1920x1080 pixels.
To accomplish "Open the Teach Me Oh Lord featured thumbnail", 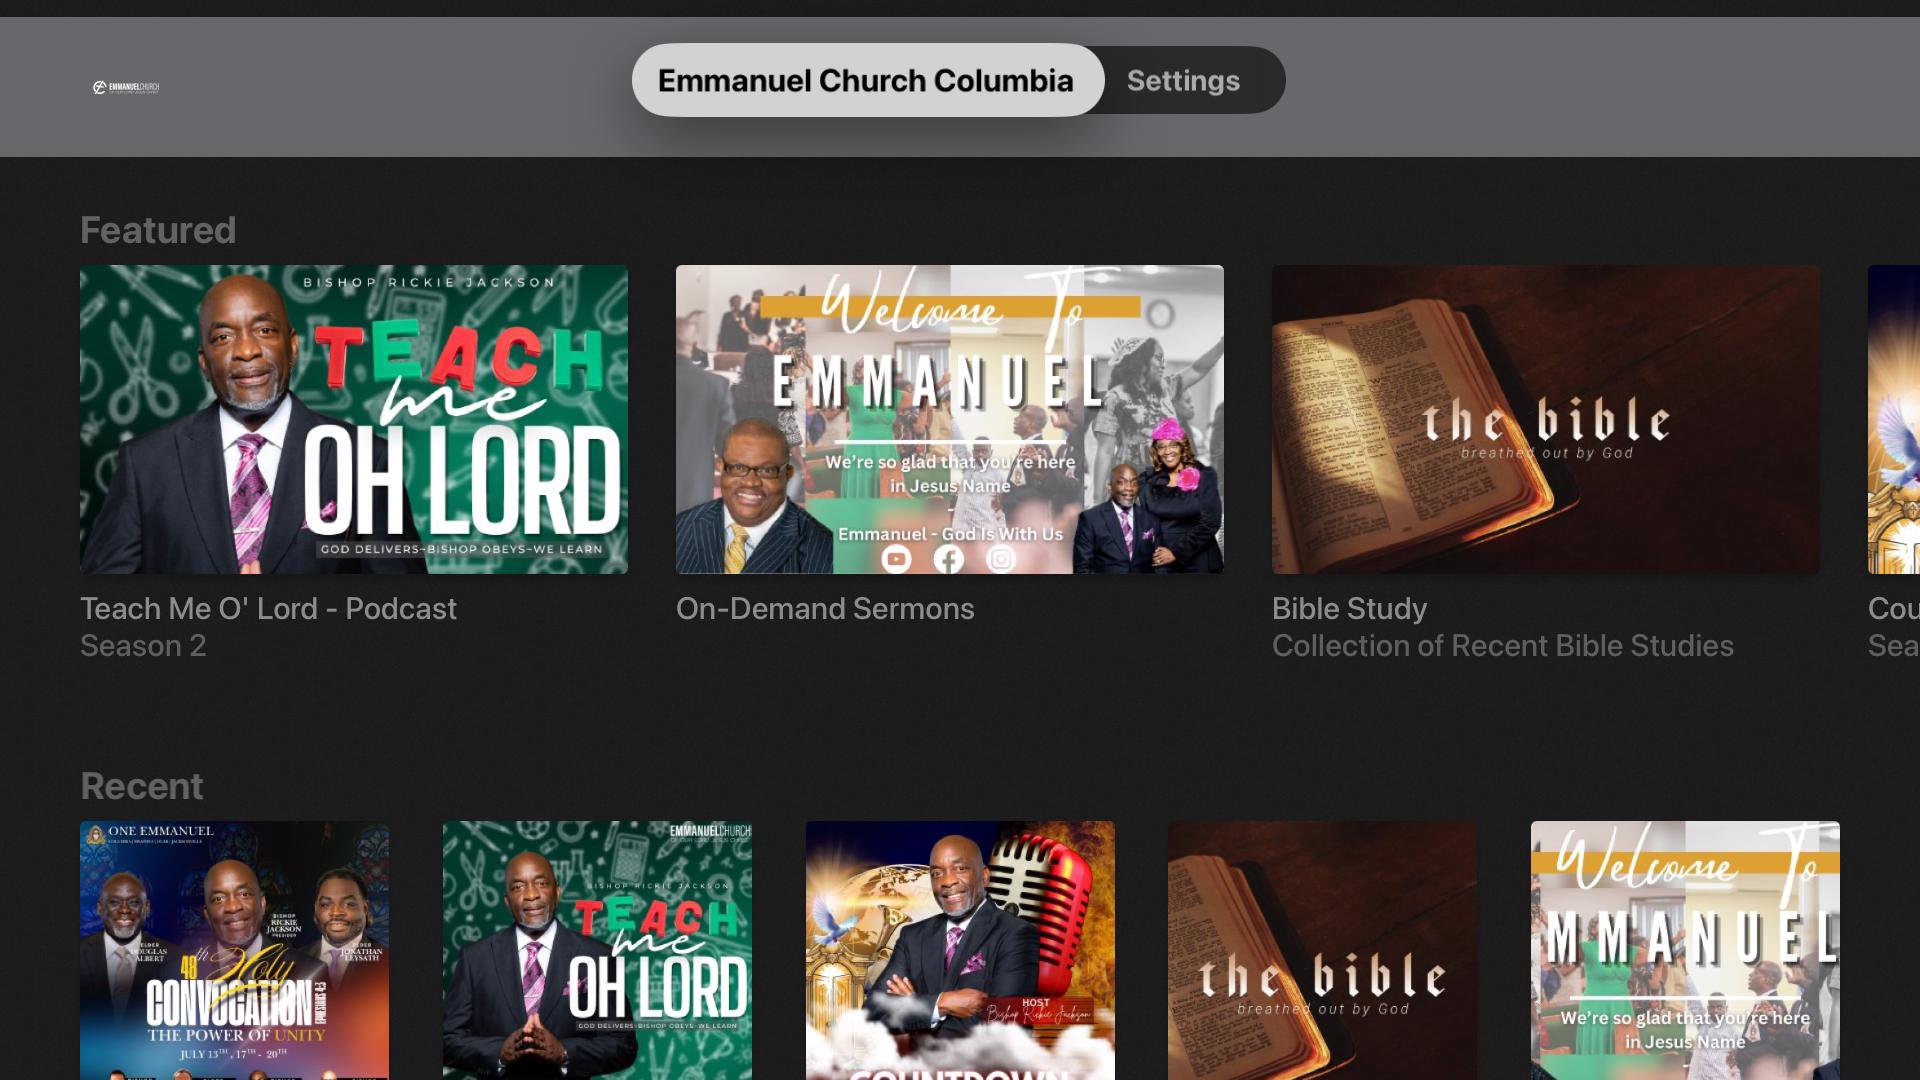I will tap(354, 419).
